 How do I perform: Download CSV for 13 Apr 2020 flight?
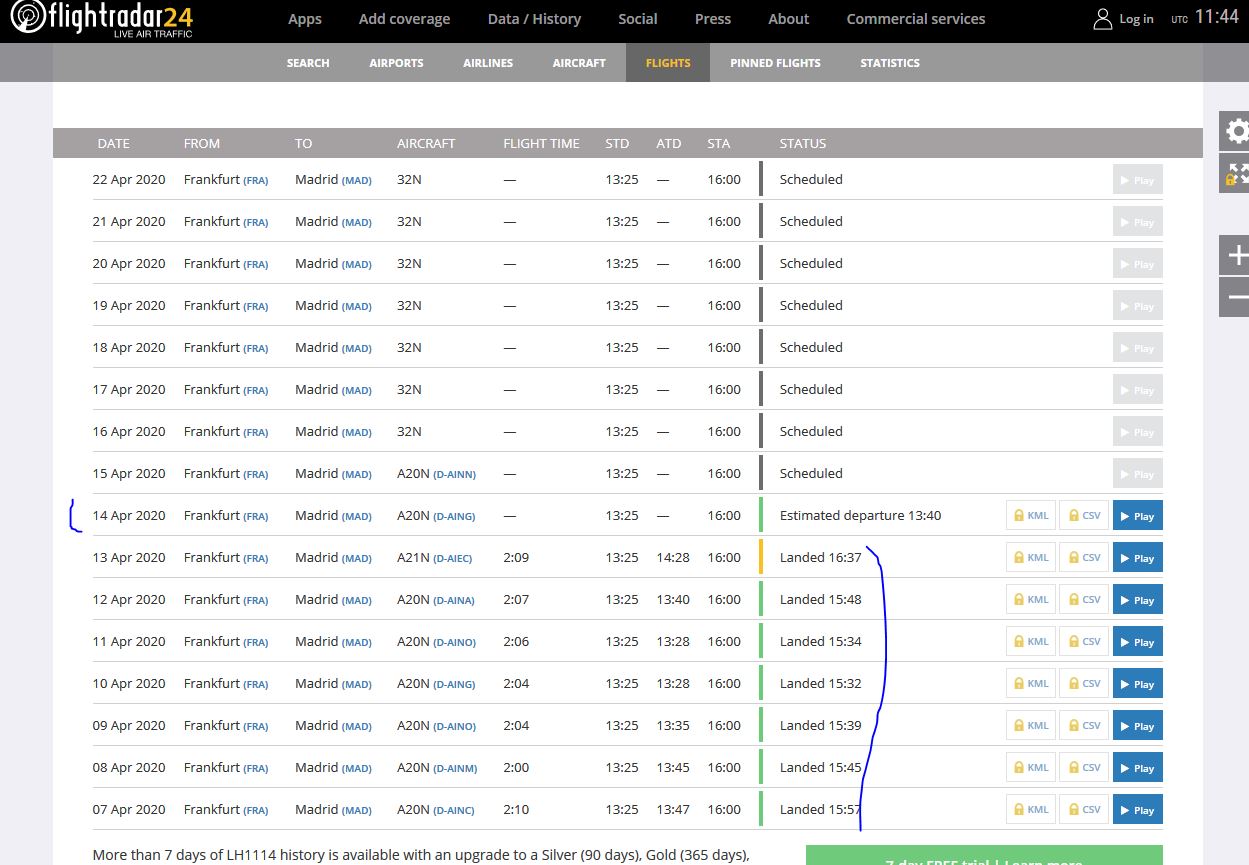(1084, 558)
